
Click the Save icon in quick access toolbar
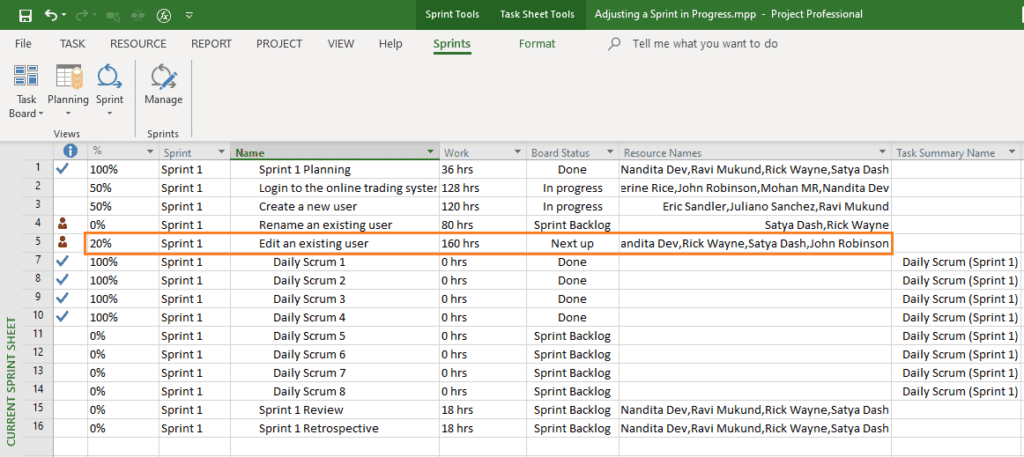[x=25, y=15]
